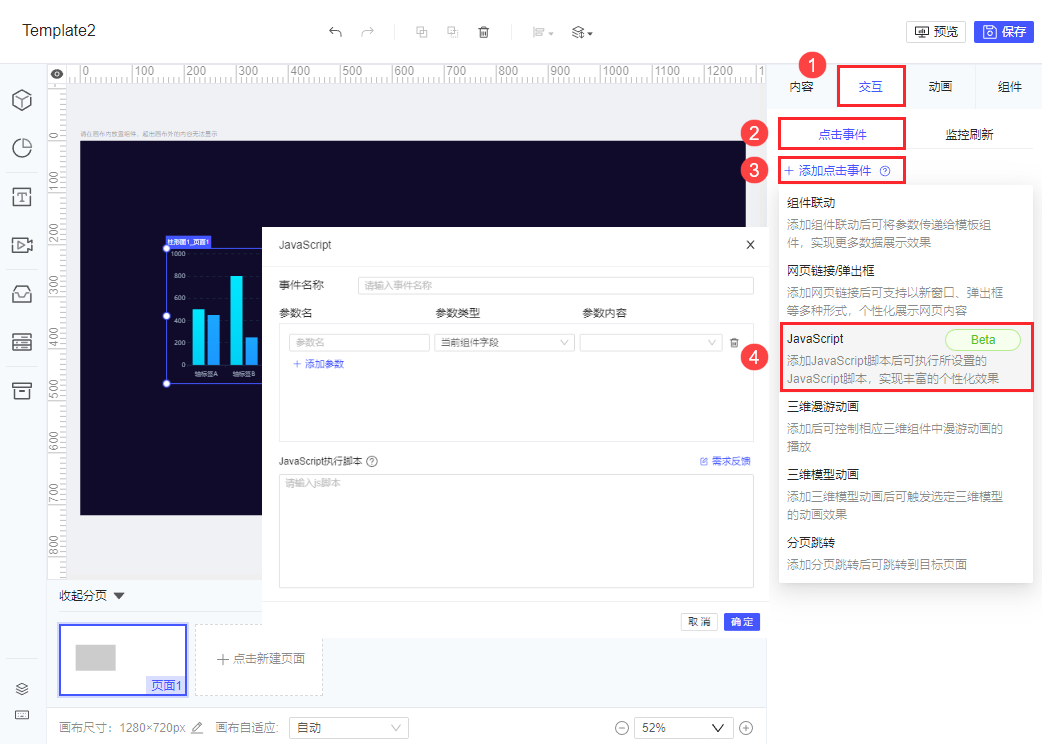1042x744 pixels.
Task: Choose 组件联动 from event menu
Action: pyautogui.click(x=905, y=222)
